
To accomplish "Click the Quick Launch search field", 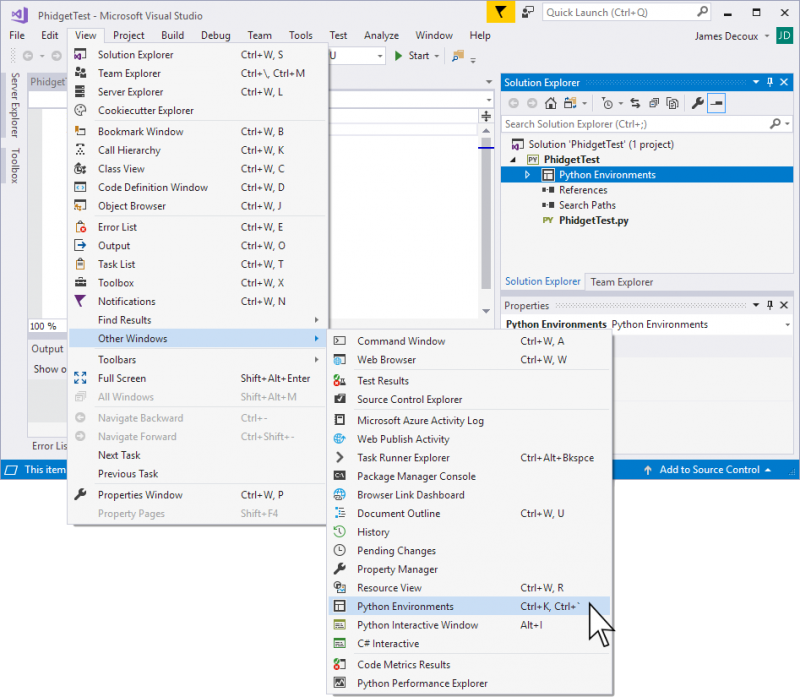I will (627, 12).
